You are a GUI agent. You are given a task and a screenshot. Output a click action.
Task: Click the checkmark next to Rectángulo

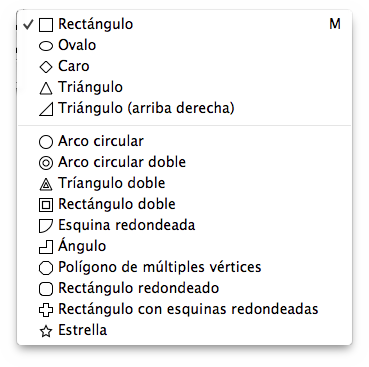click(x=29, y=24)
